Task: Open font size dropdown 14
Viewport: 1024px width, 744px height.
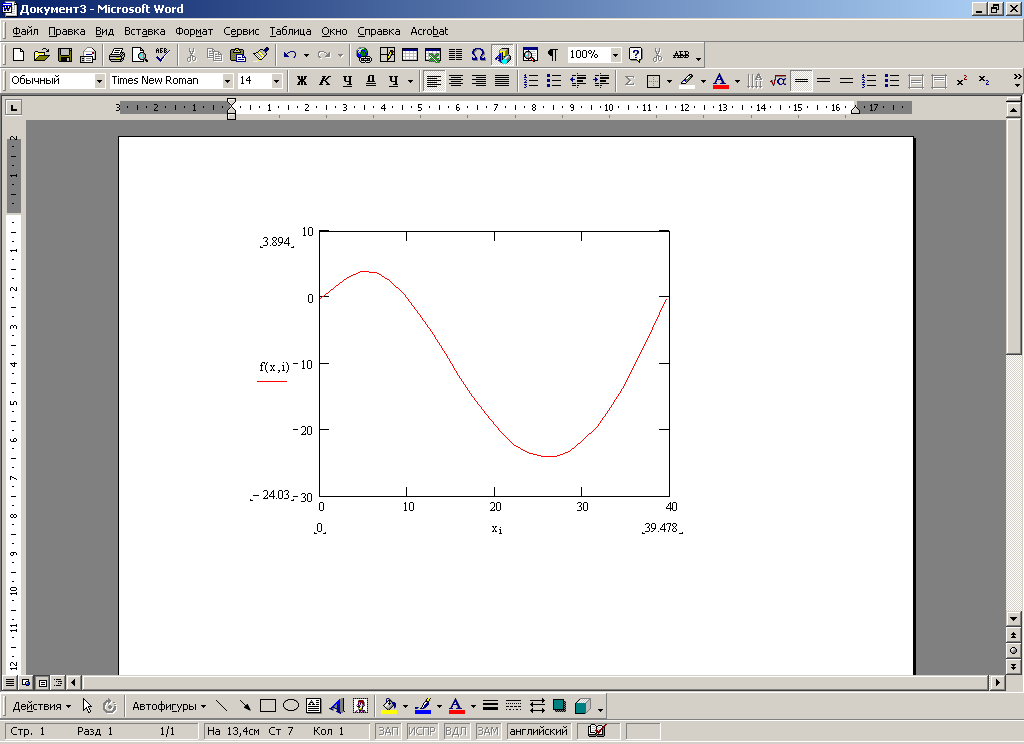Action: (276, 80)
